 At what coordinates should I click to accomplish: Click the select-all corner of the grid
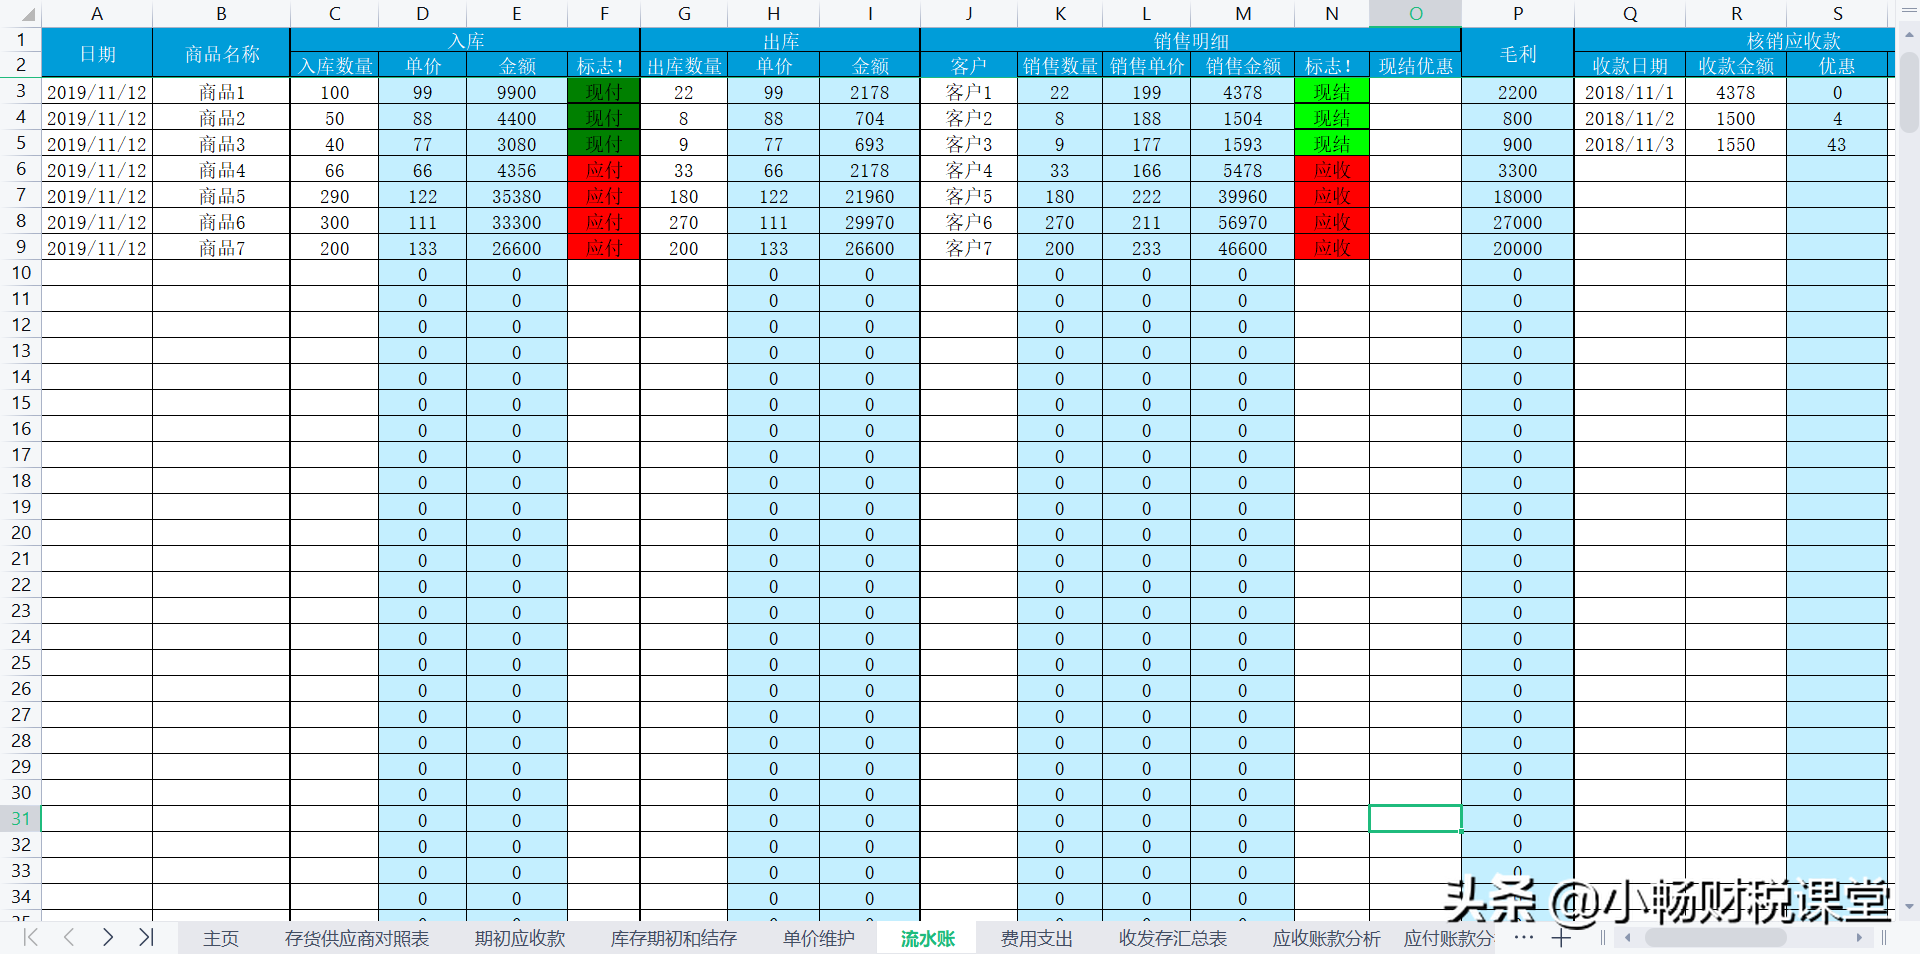coord(21,14)
